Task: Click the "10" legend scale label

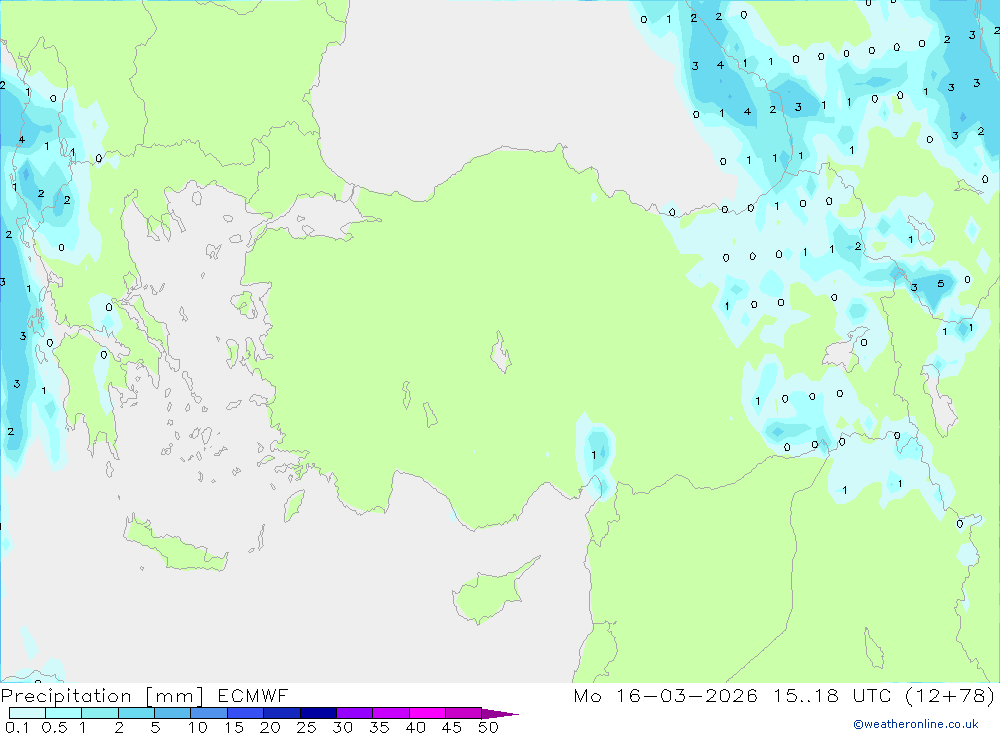Action: coord(198,727)
